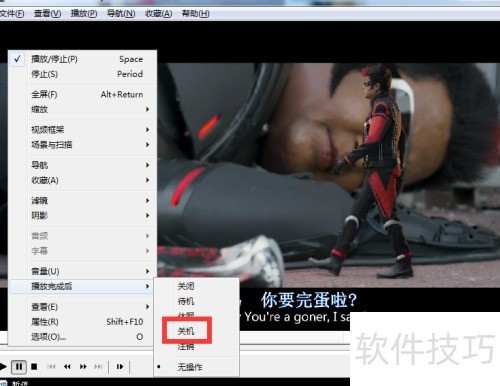This screenshot has width=500, height=386.
Task: Expand the 滤镜 submenu arrow
Action: tap(147, 200)
